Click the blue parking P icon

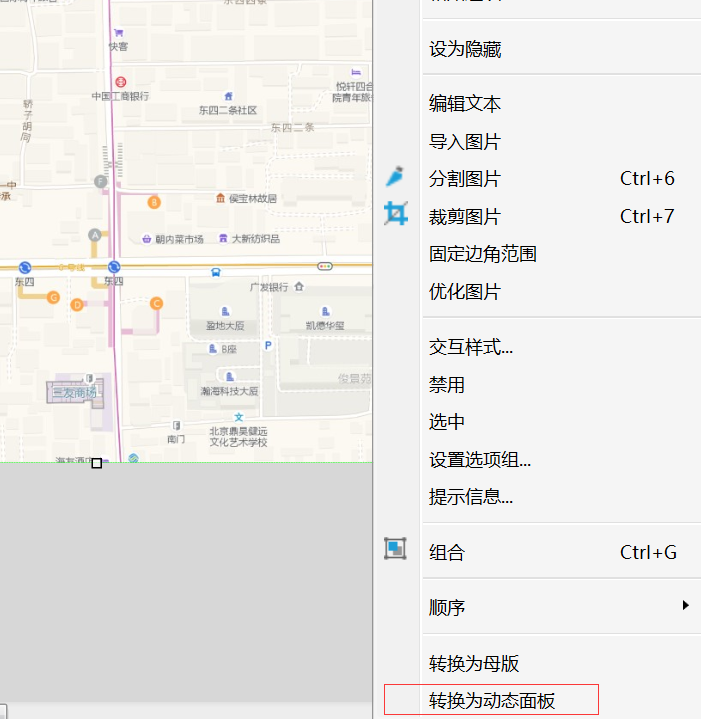click(268, 345)
